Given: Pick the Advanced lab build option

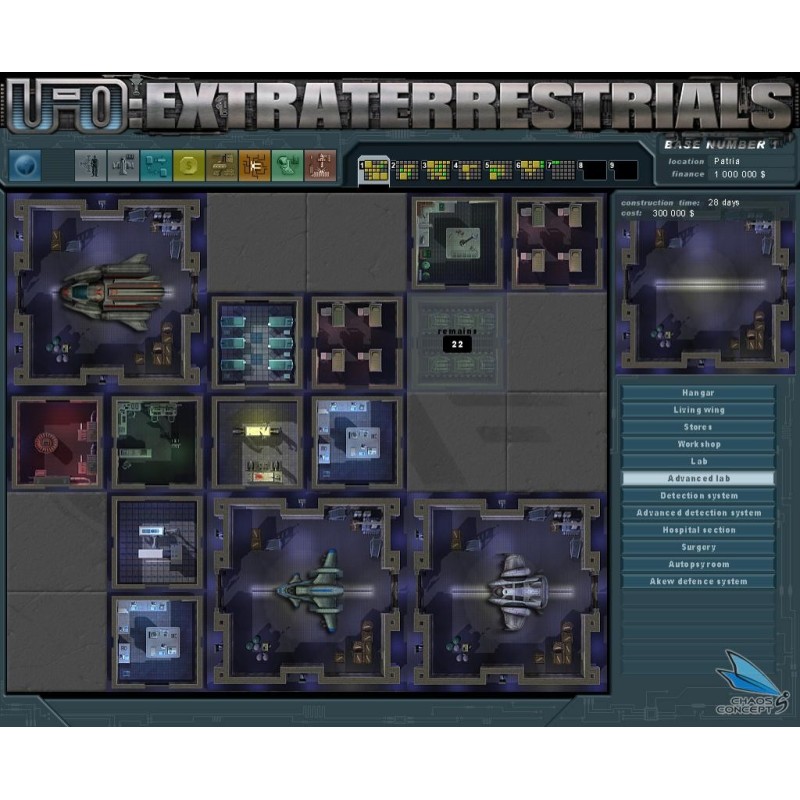Looking at the screenshot, I should [698, 479].
